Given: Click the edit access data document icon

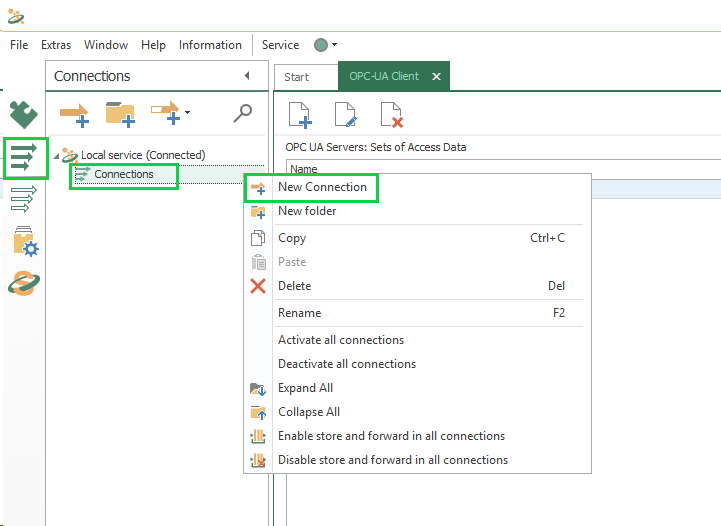Looking at the screenshot, I should [345, 115].
